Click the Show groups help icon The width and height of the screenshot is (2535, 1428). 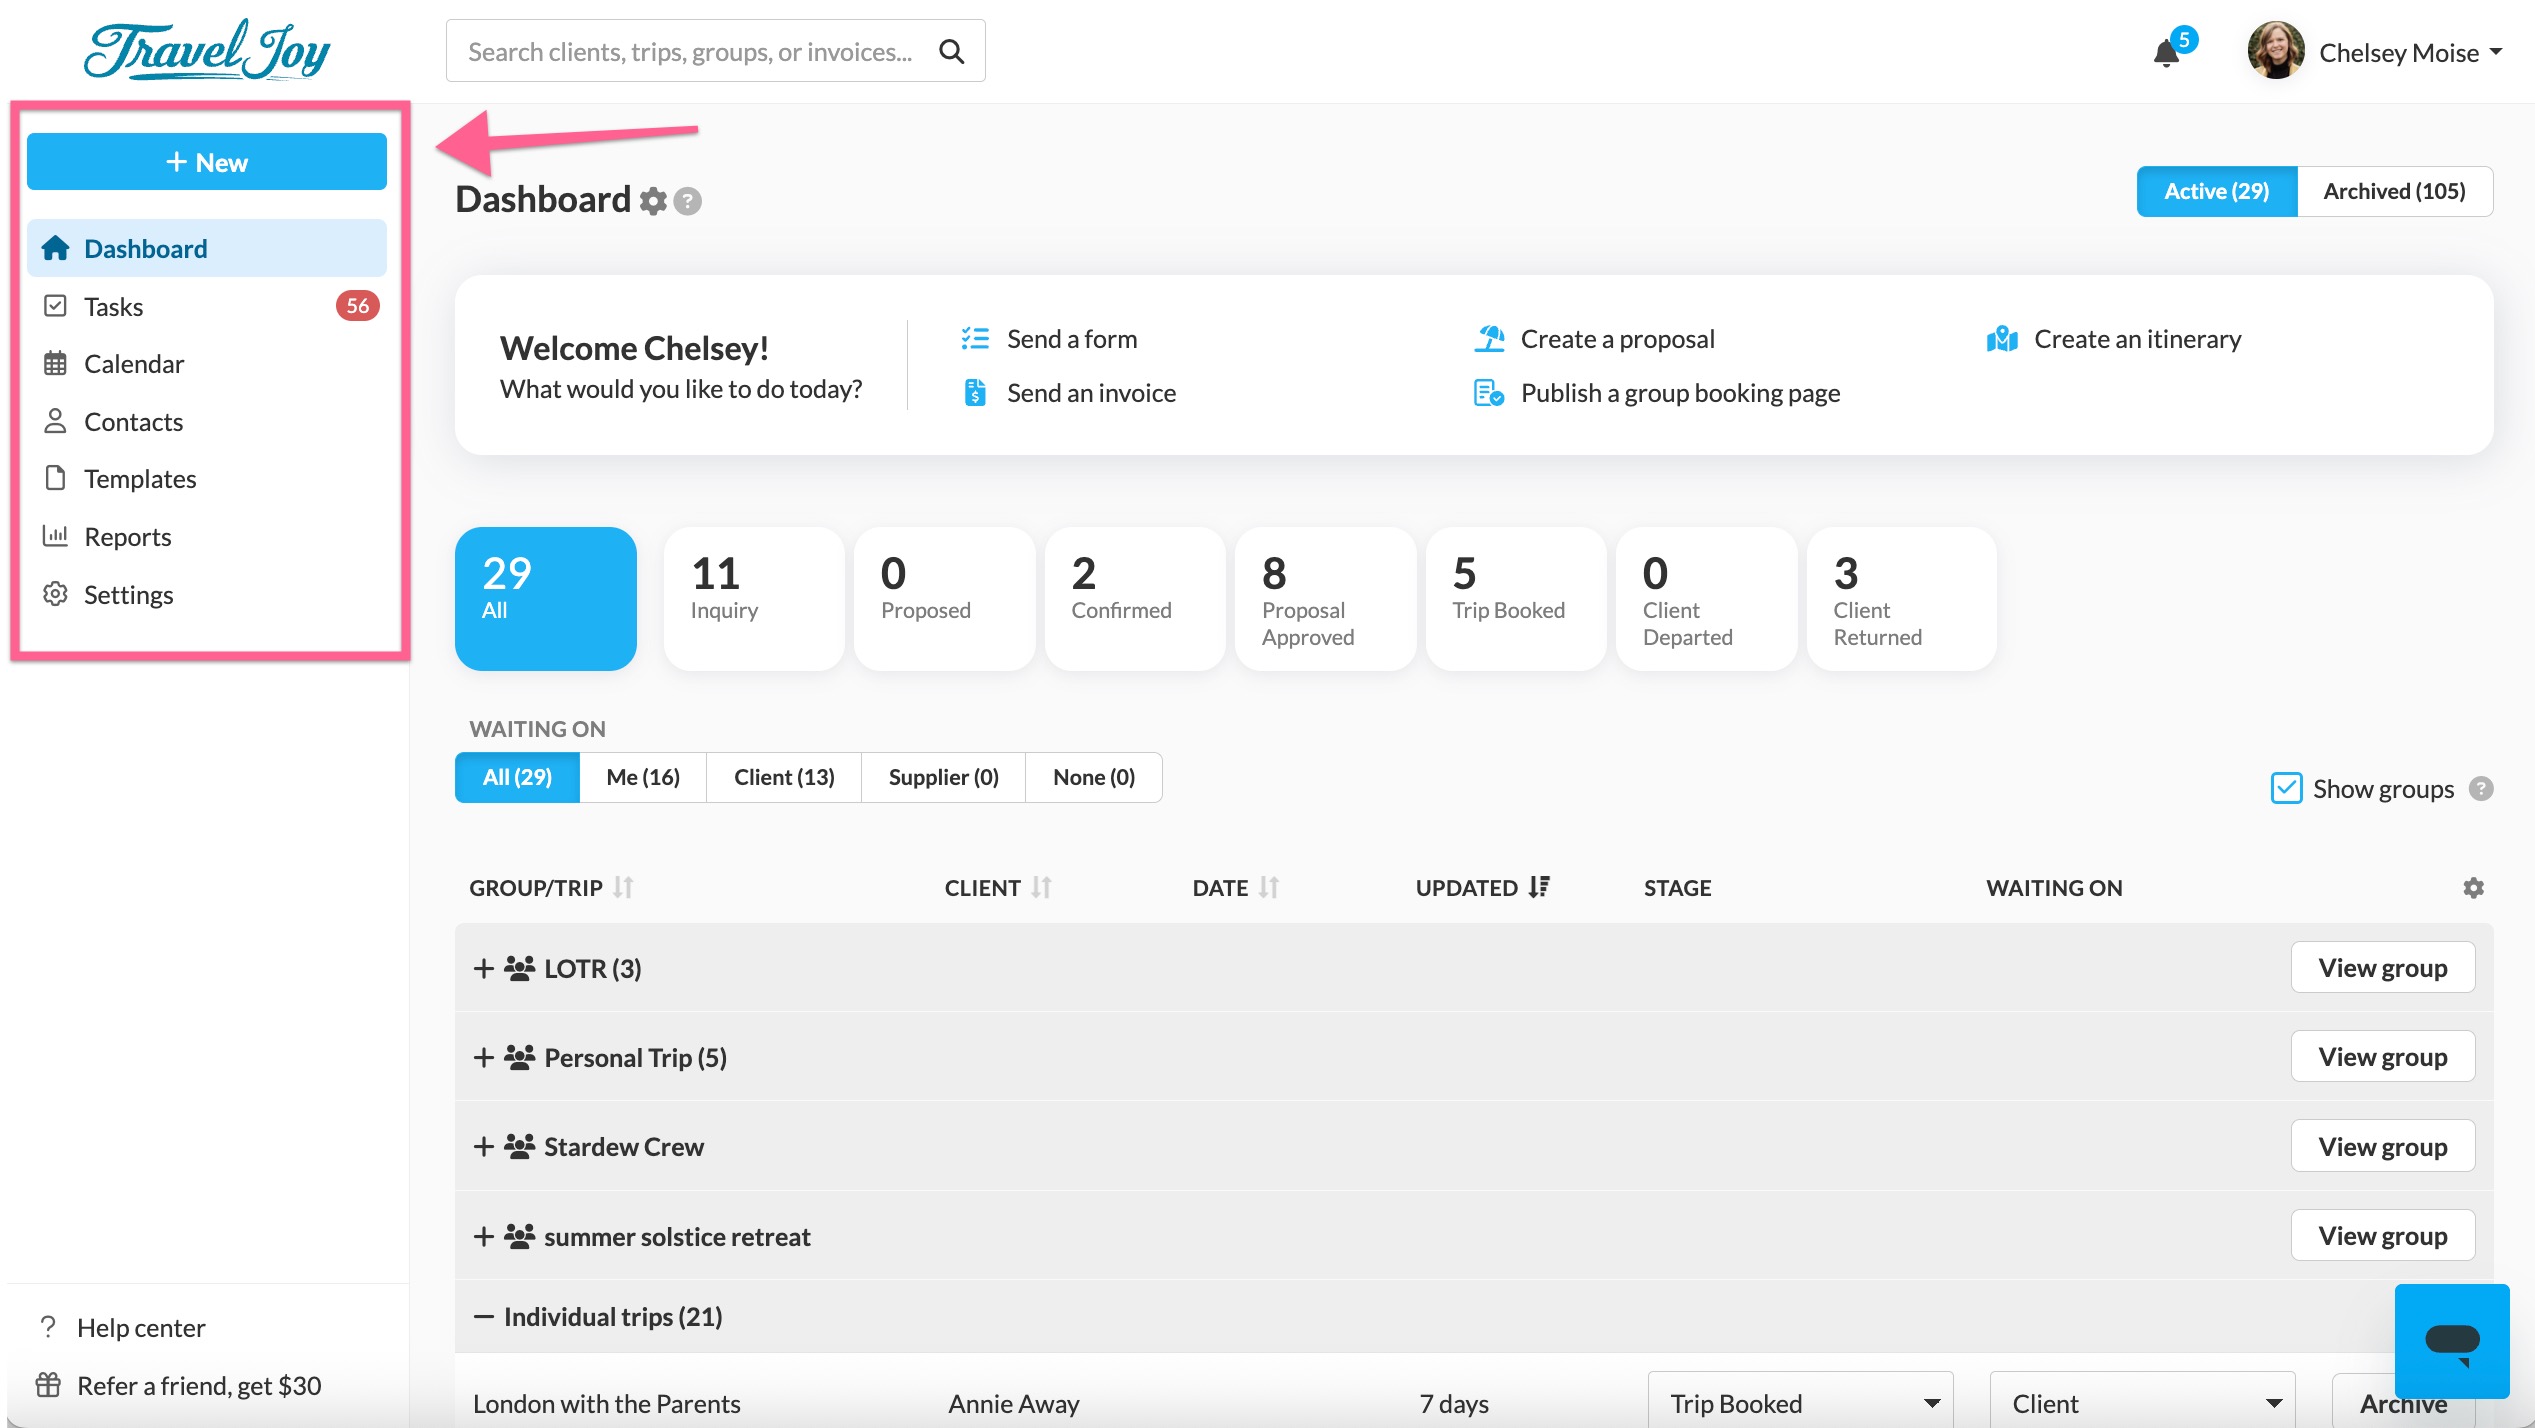point(2481,789)
